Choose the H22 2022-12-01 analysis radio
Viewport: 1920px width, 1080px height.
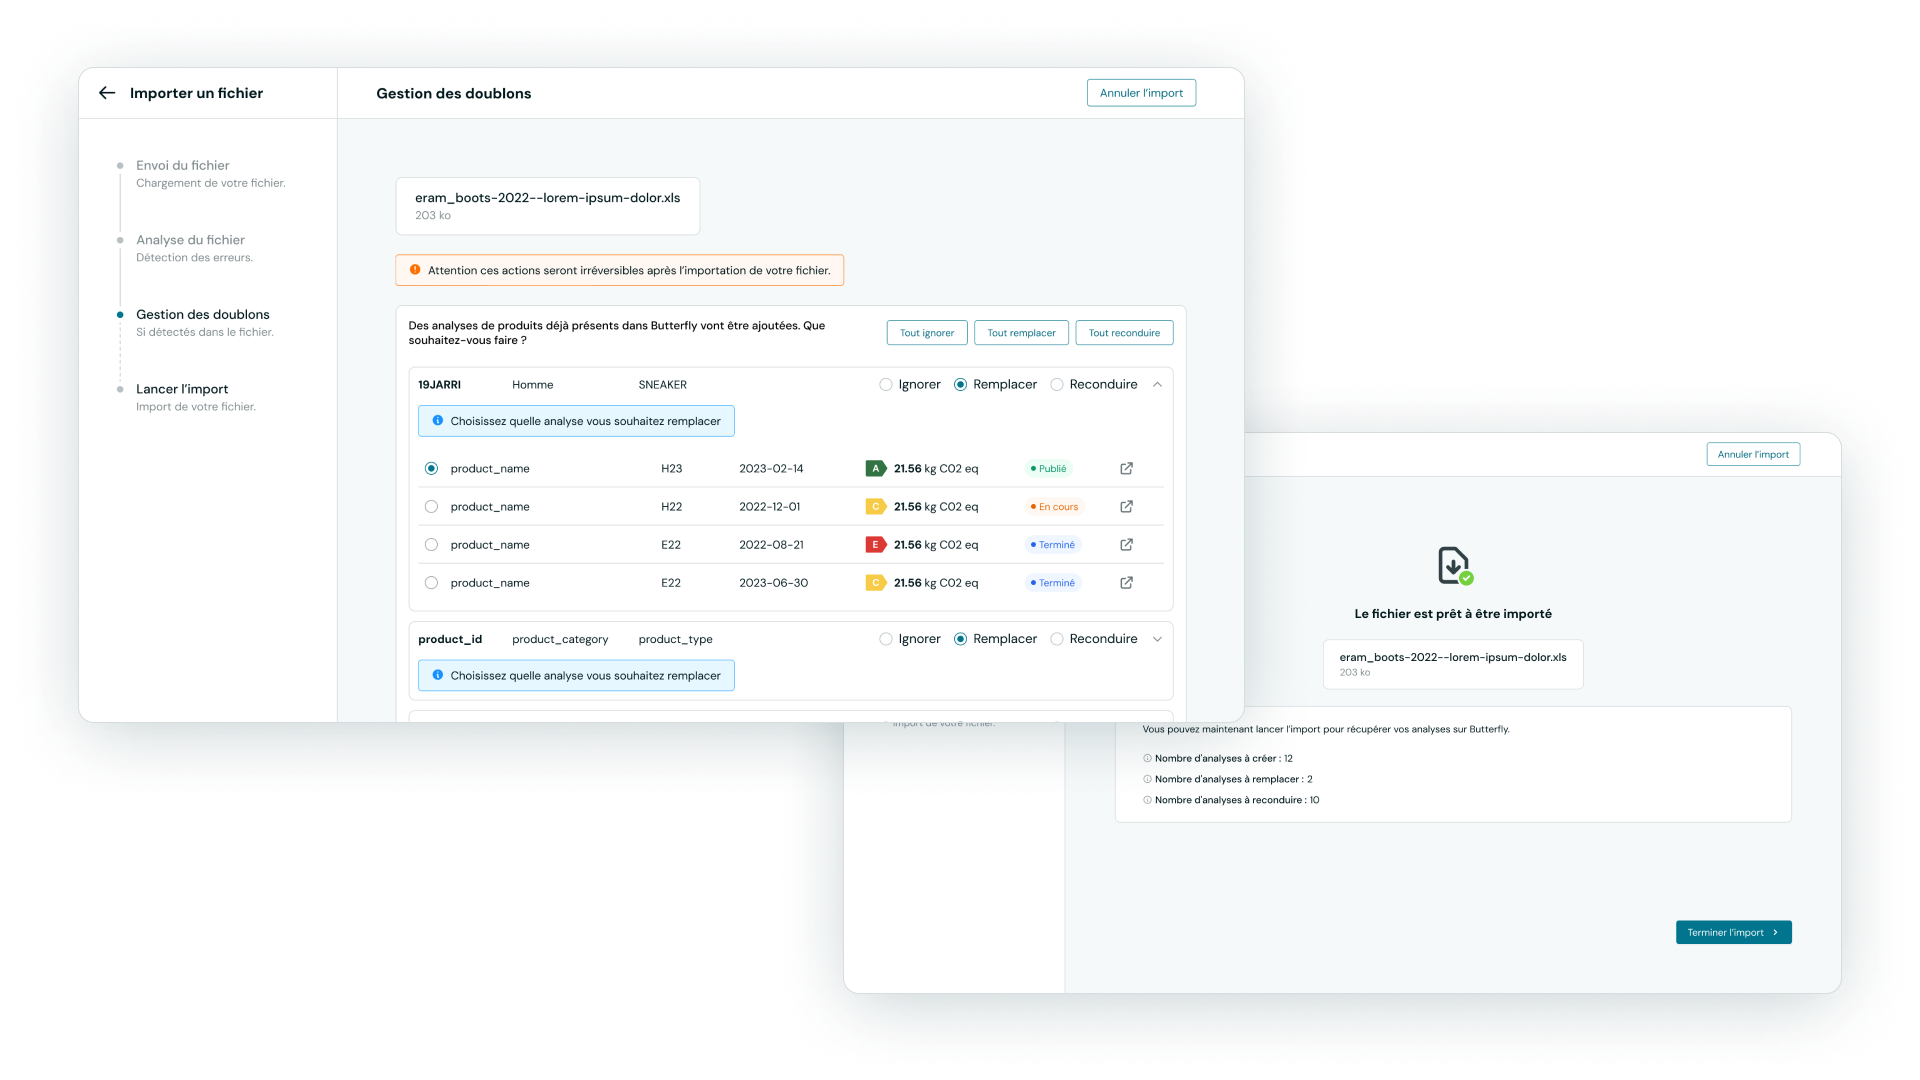point(431,506)
